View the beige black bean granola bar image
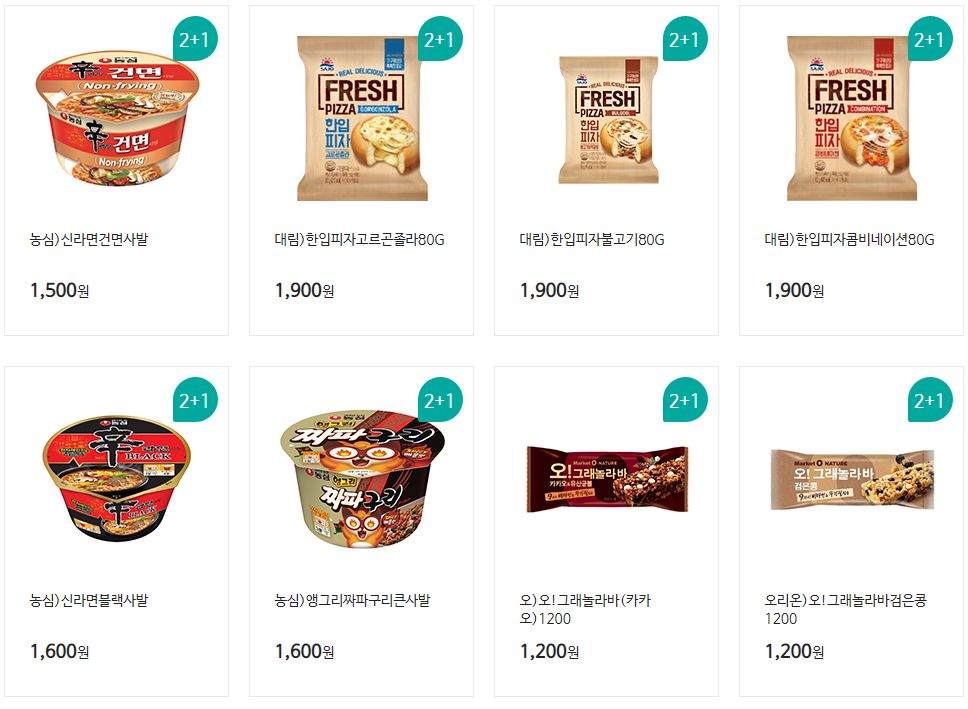The height and width of the screenshot is (709, 968). (x=852, y=479)
